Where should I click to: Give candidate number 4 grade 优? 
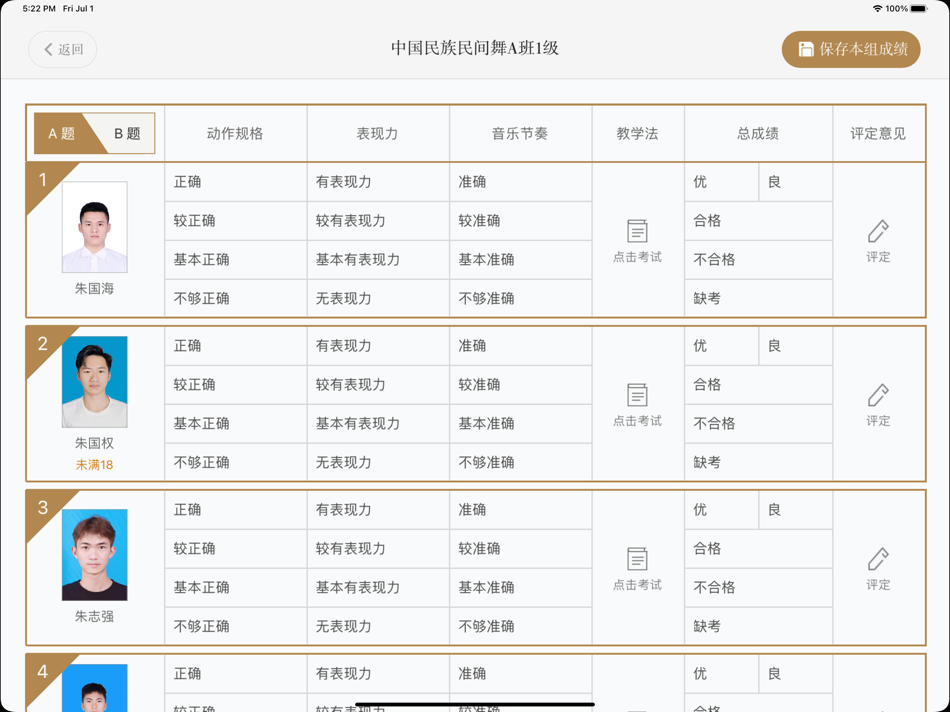[721, 674]
